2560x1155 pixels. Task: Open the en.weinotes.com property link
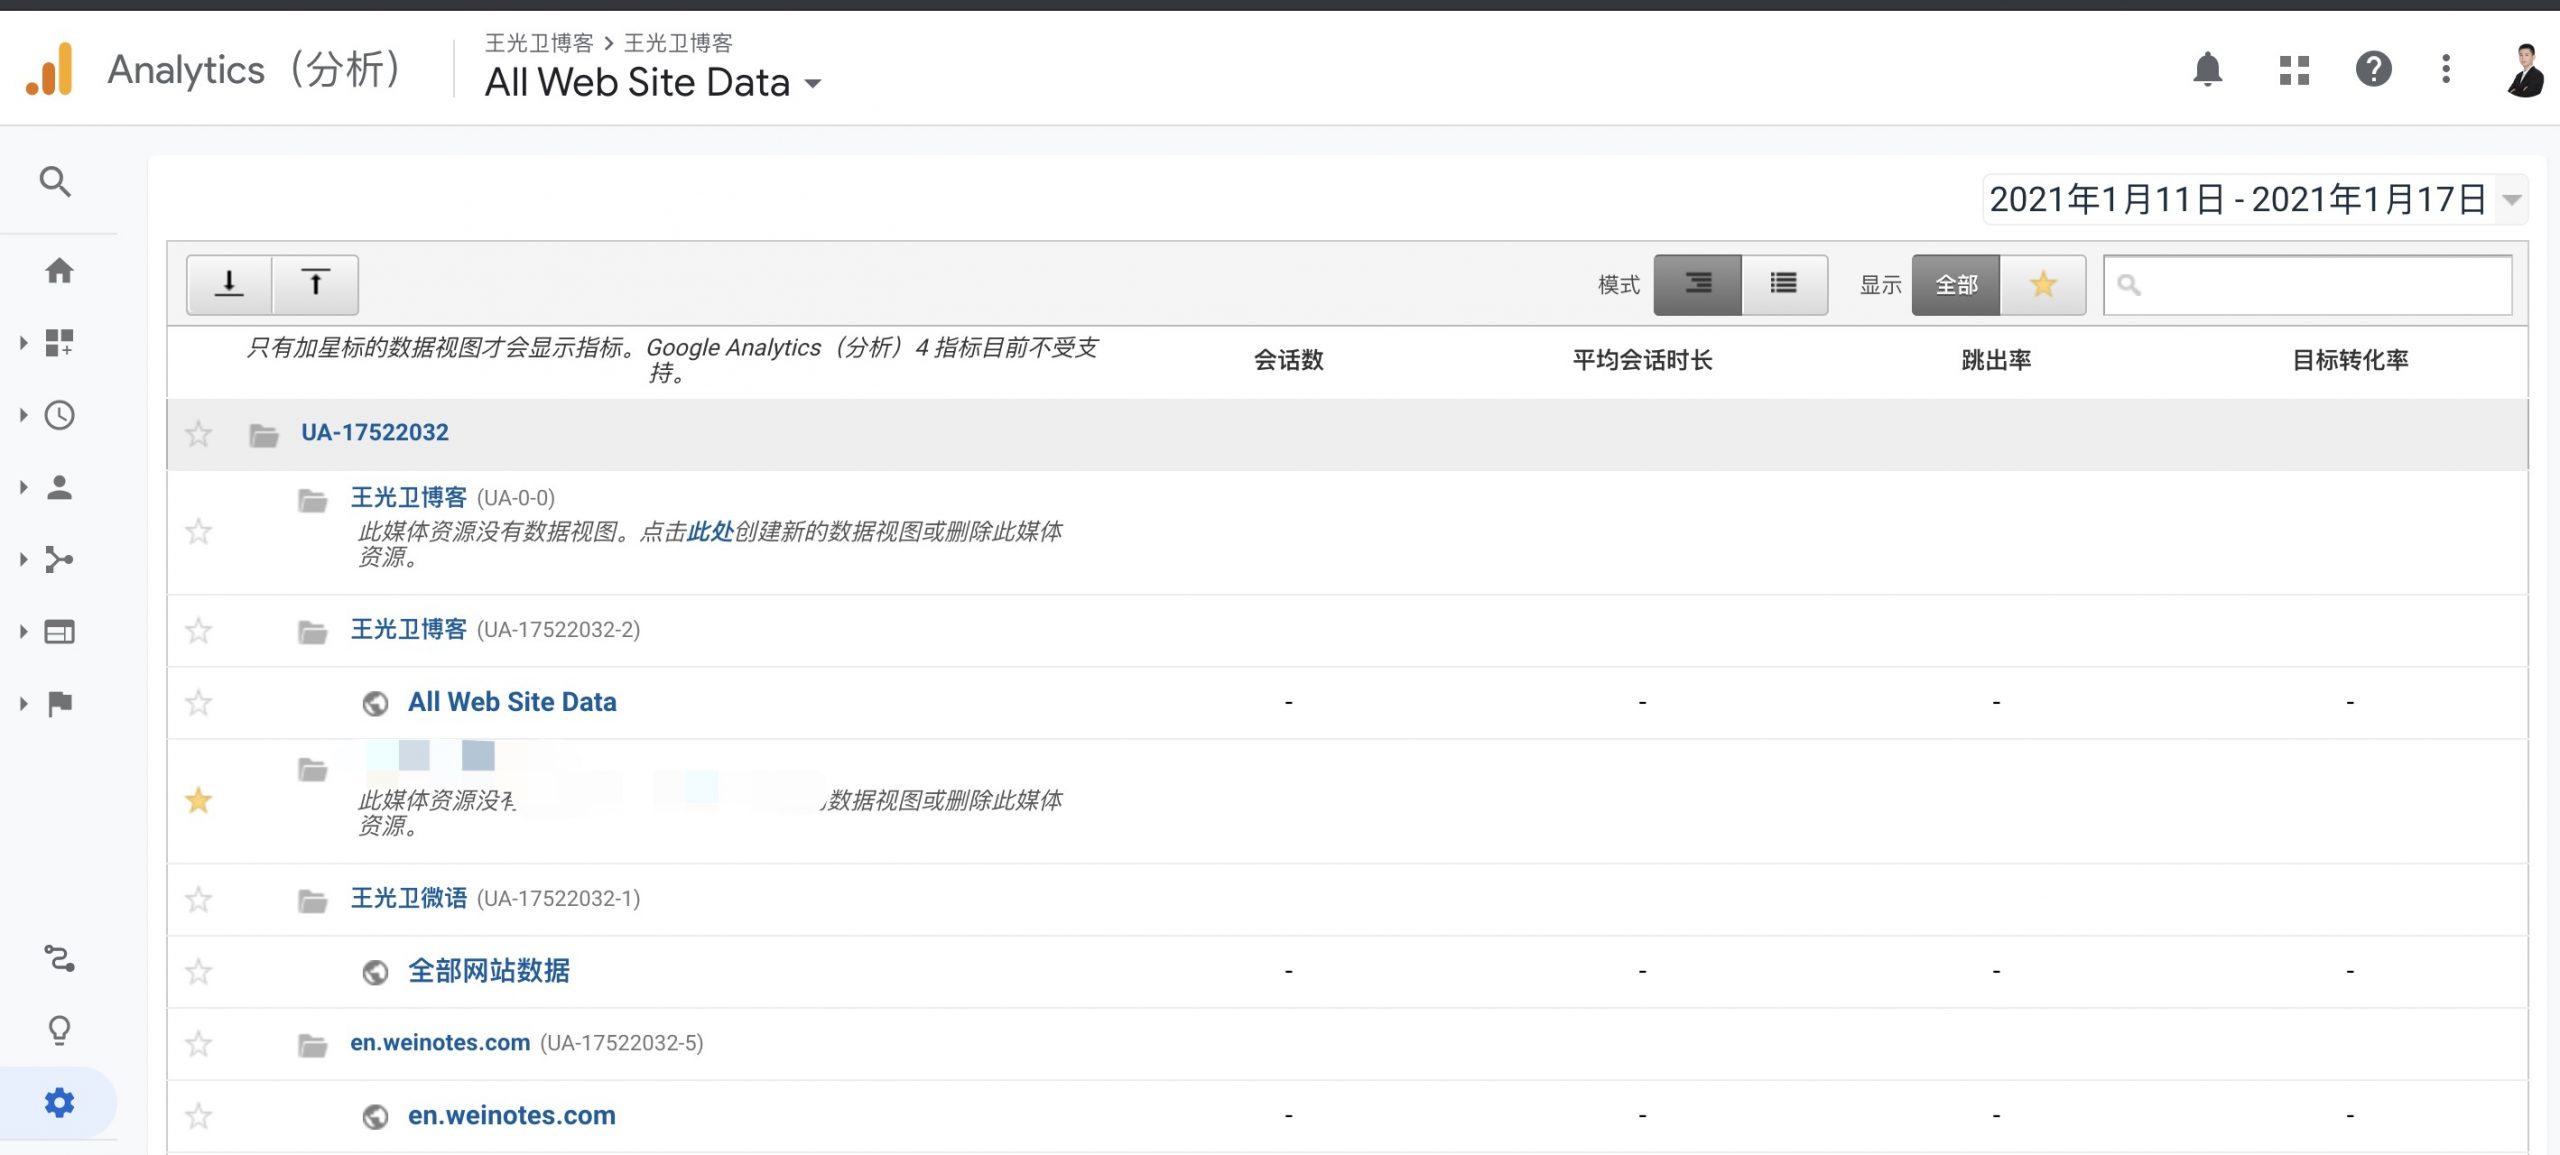pyautogui.click(x=440, y=1042)
